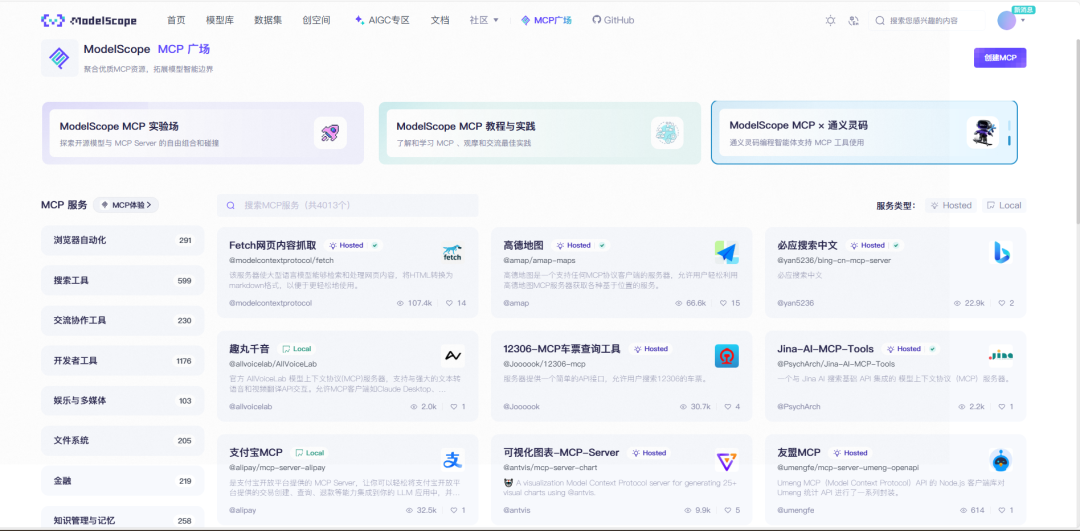Image resolution: width=1080 pixels, height=531 pixels.
Task: Click @amap author name
Action: coord(516,303)
